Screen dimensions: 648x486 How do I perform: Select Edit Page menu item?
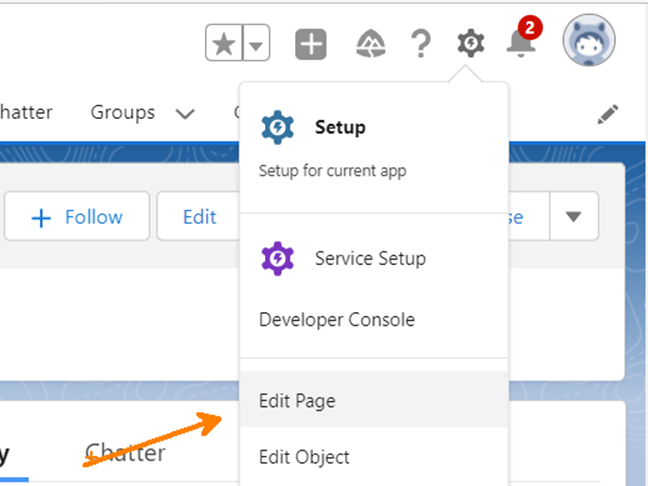[297, 401]
